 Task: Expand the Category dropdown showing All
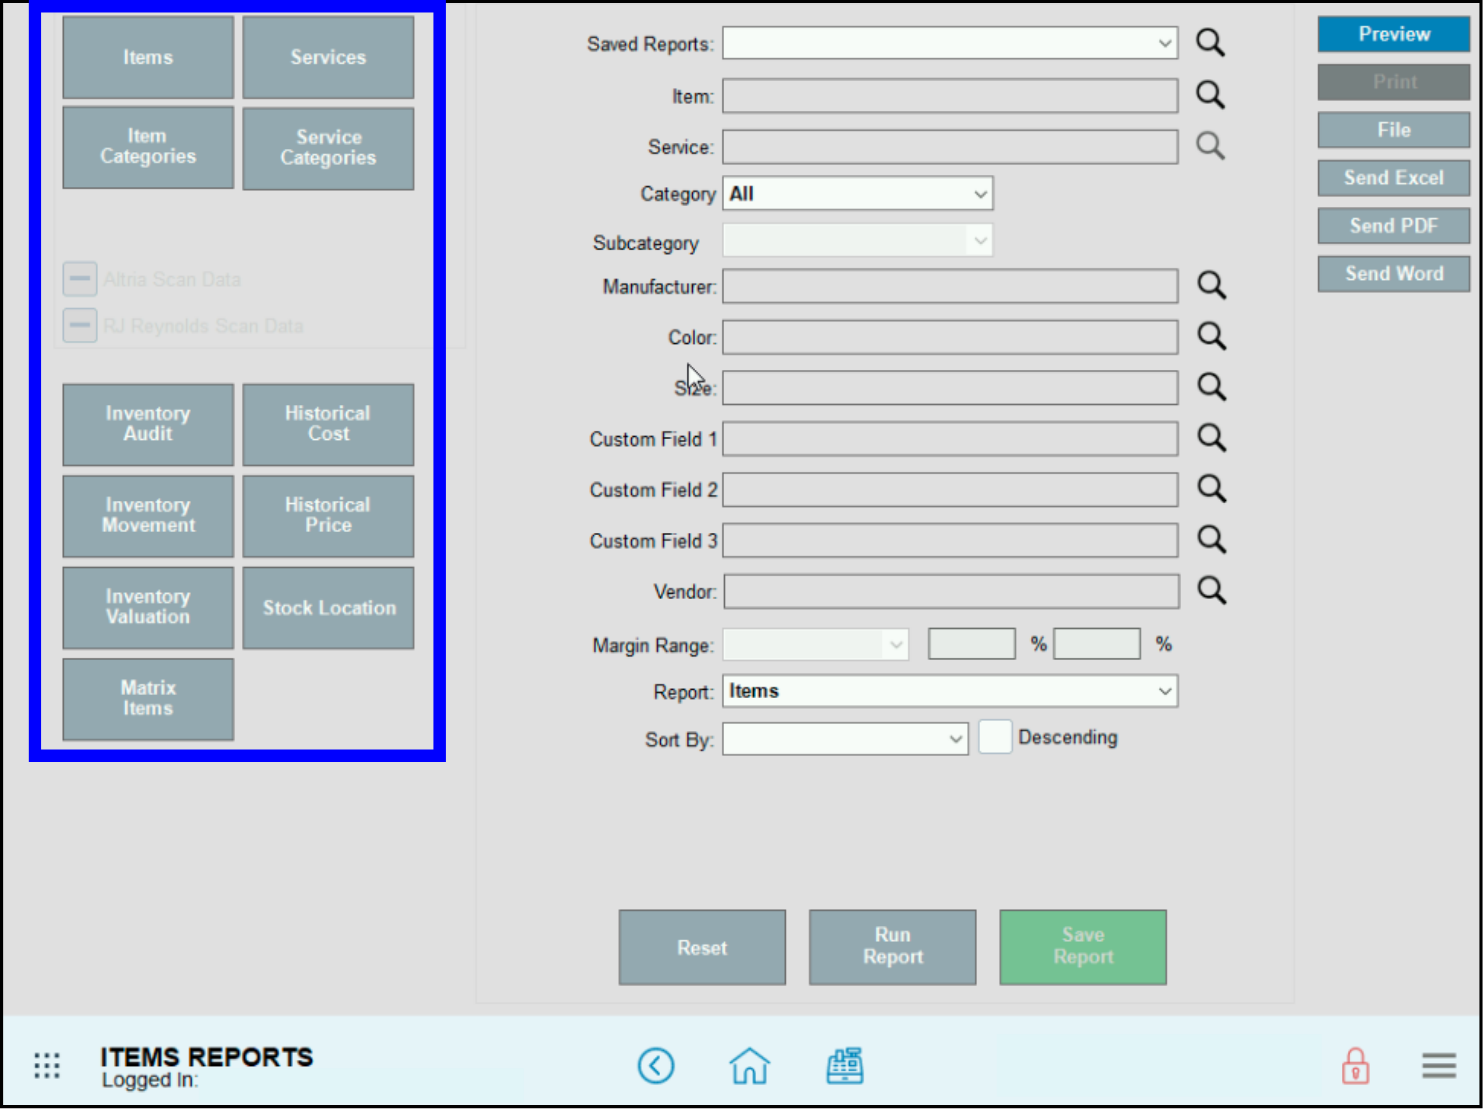(x=857, y=194)
